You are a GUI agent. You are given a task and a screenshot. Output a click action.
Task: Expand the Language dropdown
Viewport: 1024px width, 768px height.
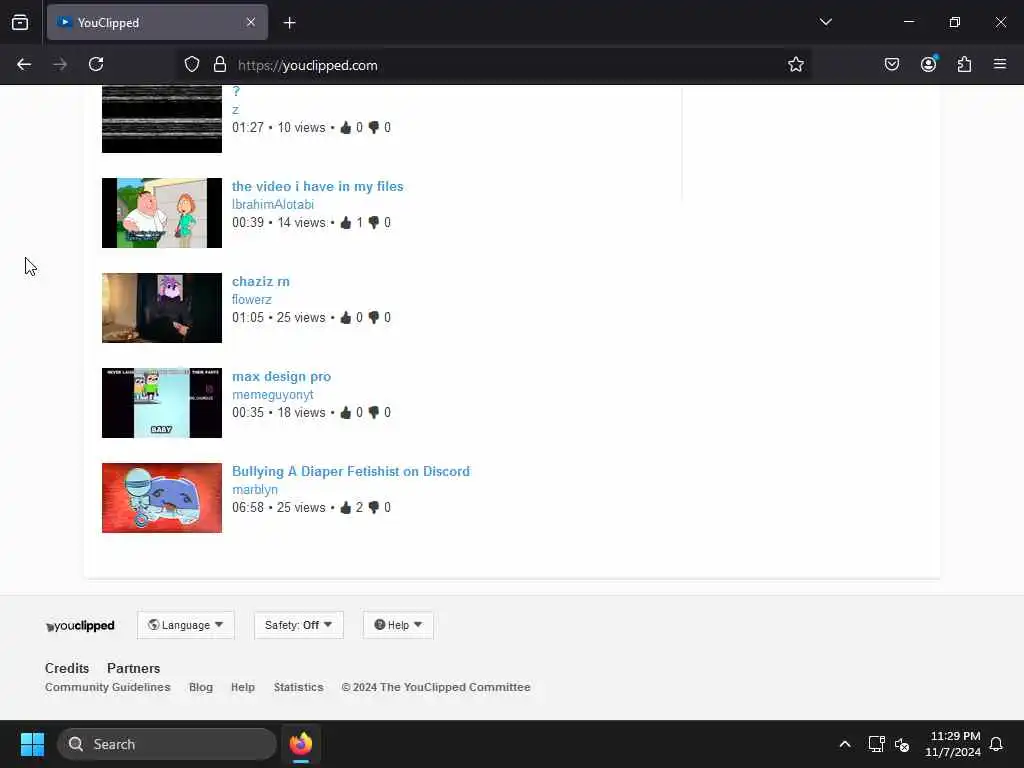[185, 625]
